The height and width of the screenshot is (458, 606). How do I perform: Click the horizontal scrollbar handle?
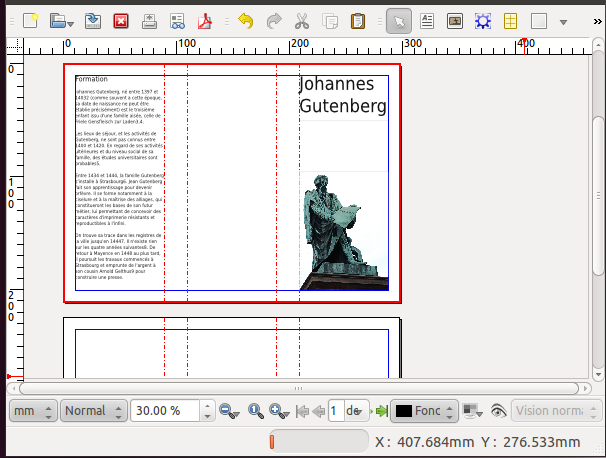[298, 388]
